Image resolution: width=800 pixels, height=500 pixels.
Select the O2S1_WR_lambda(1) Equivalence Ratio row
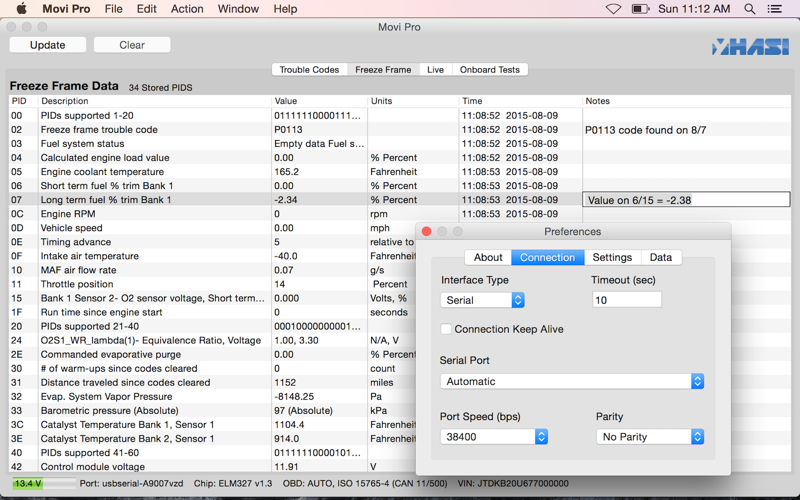212,340
